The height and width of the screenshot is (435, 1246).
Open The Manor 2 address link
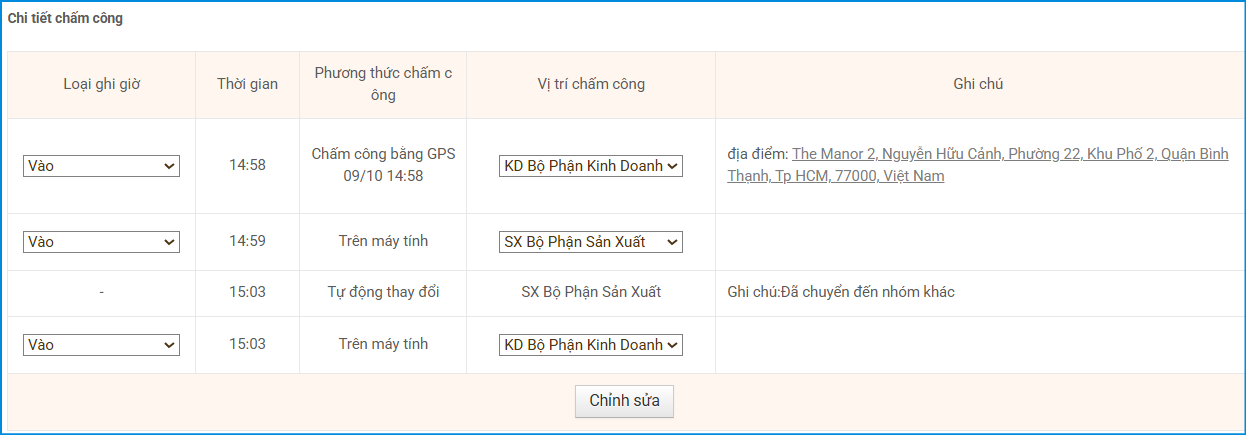[x=1010, y=165]
